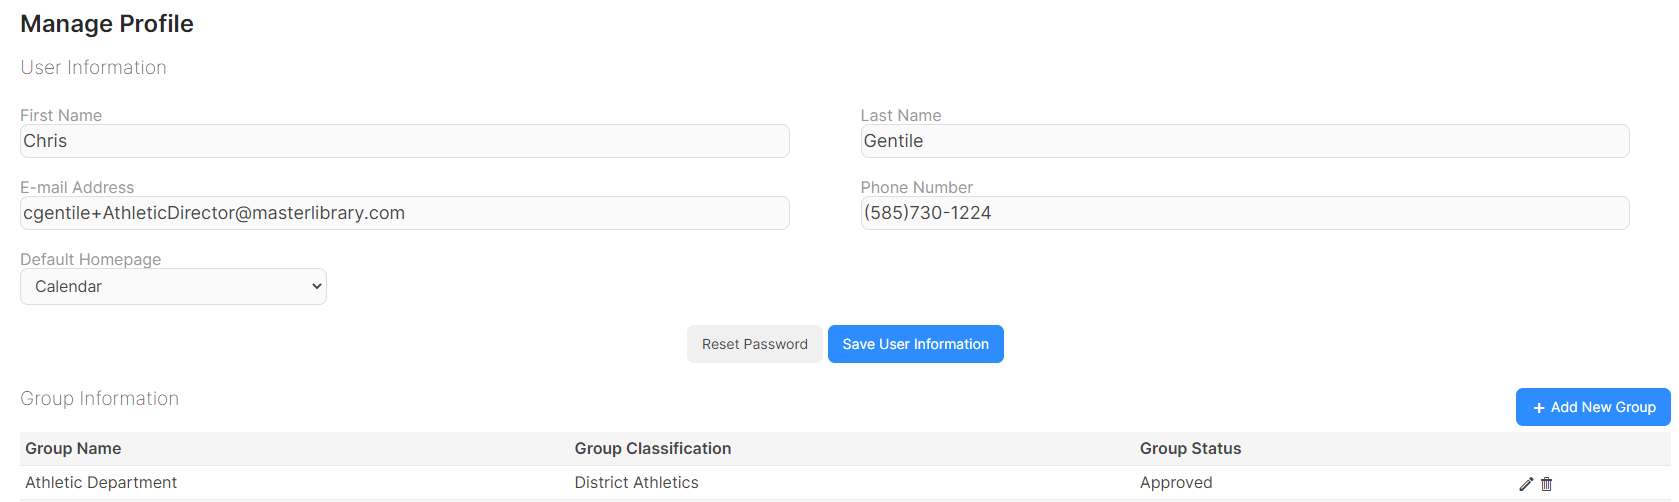Click into the E-mail Address input field

pyautogui.click(x=405, y=213)
